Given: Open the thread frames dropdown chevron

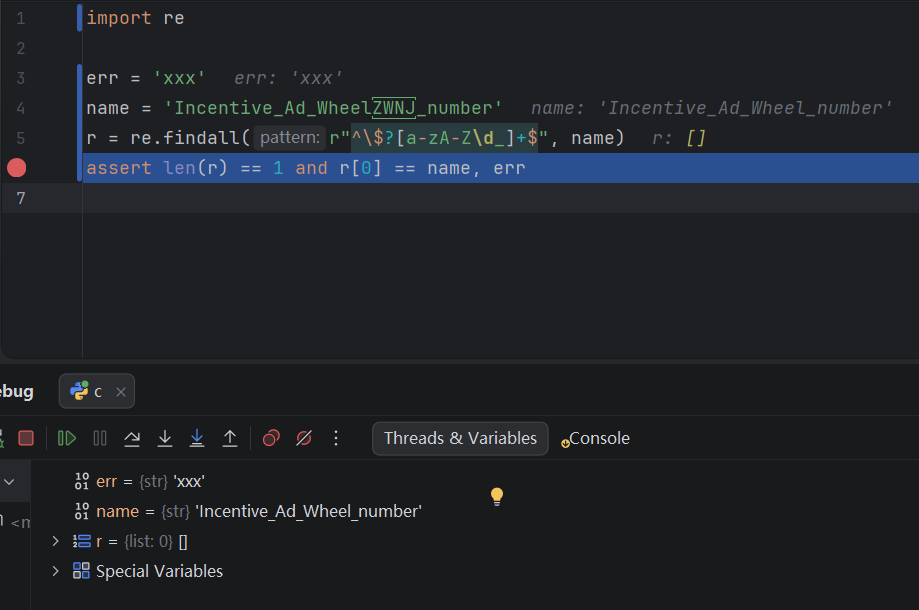Looking at the screenshot, I should click(x=9, y=482).
